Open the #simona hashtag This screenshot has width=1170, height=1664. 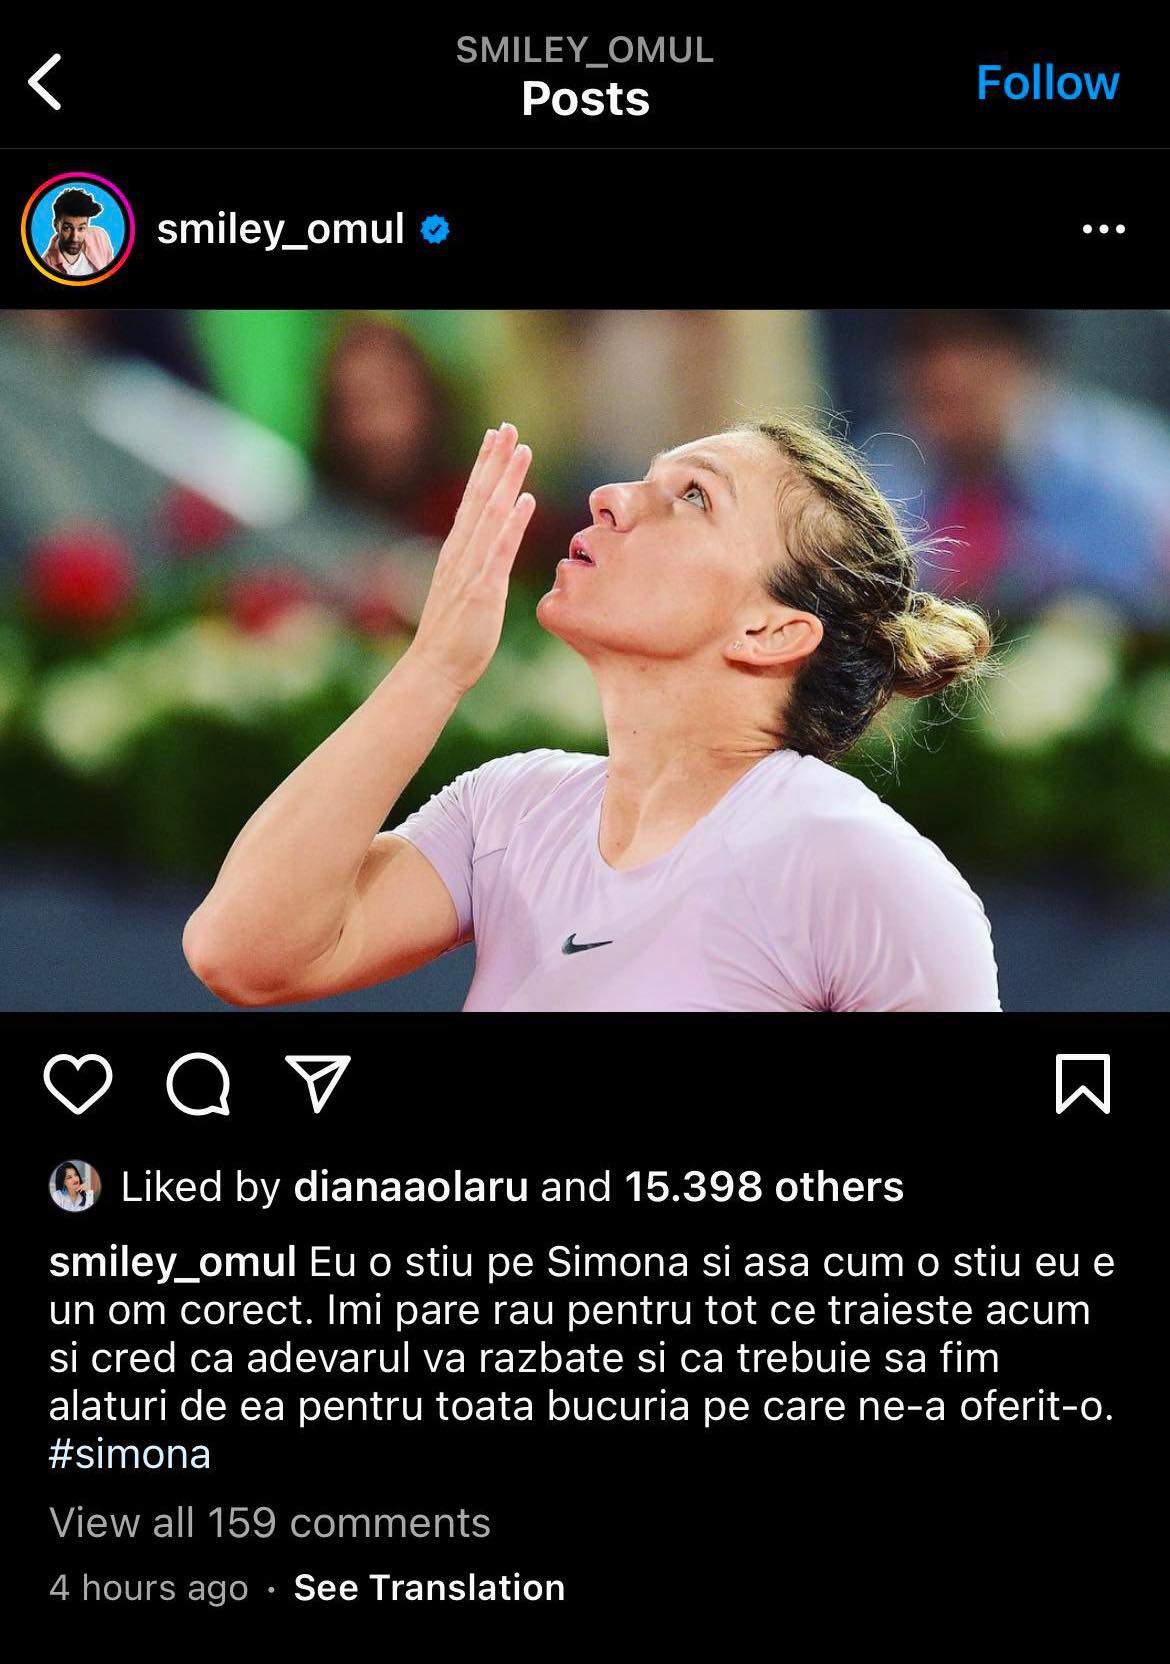coord(130,1453)
